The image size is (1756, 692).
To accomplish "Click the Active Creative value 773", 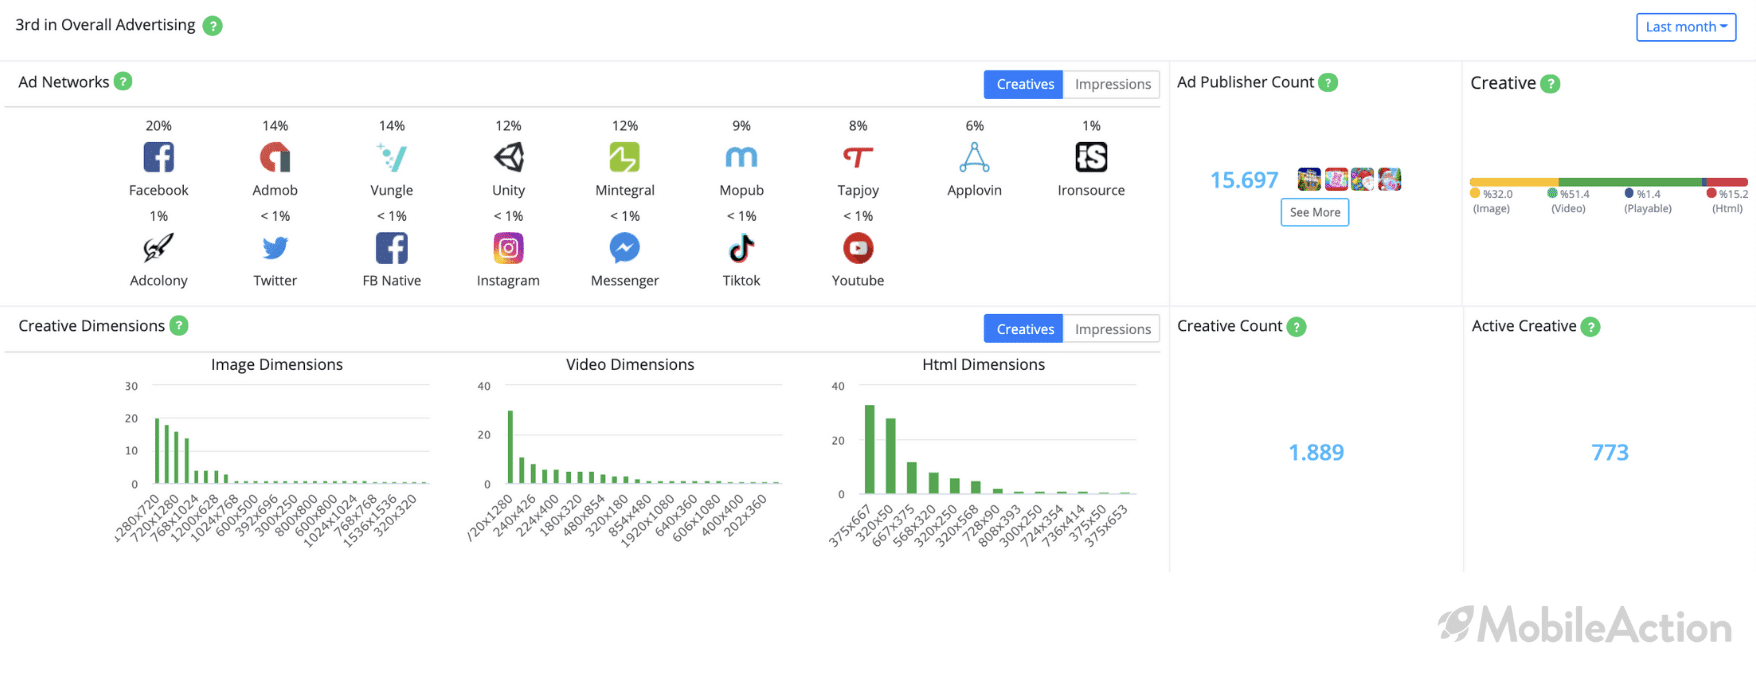I will coord(1610,453).
